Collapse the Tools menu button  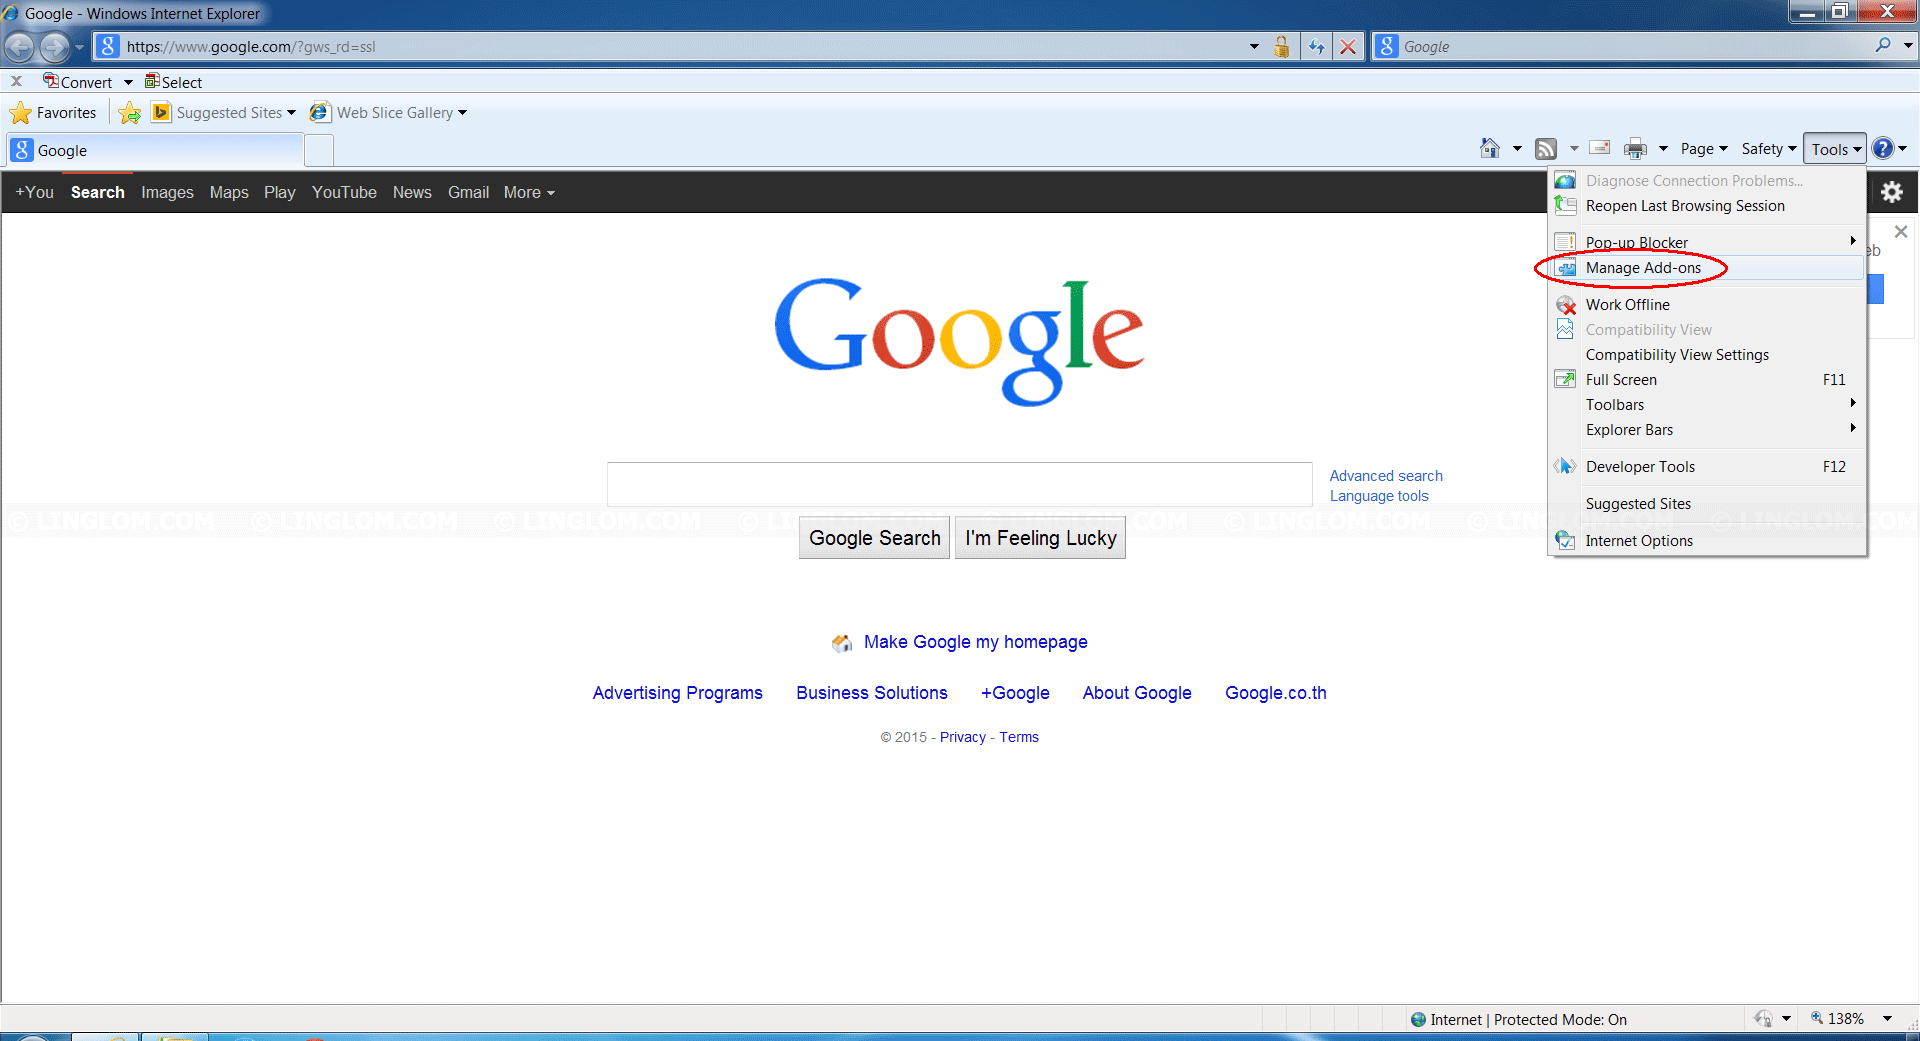pyautogui.click(x=1835, y=149)
